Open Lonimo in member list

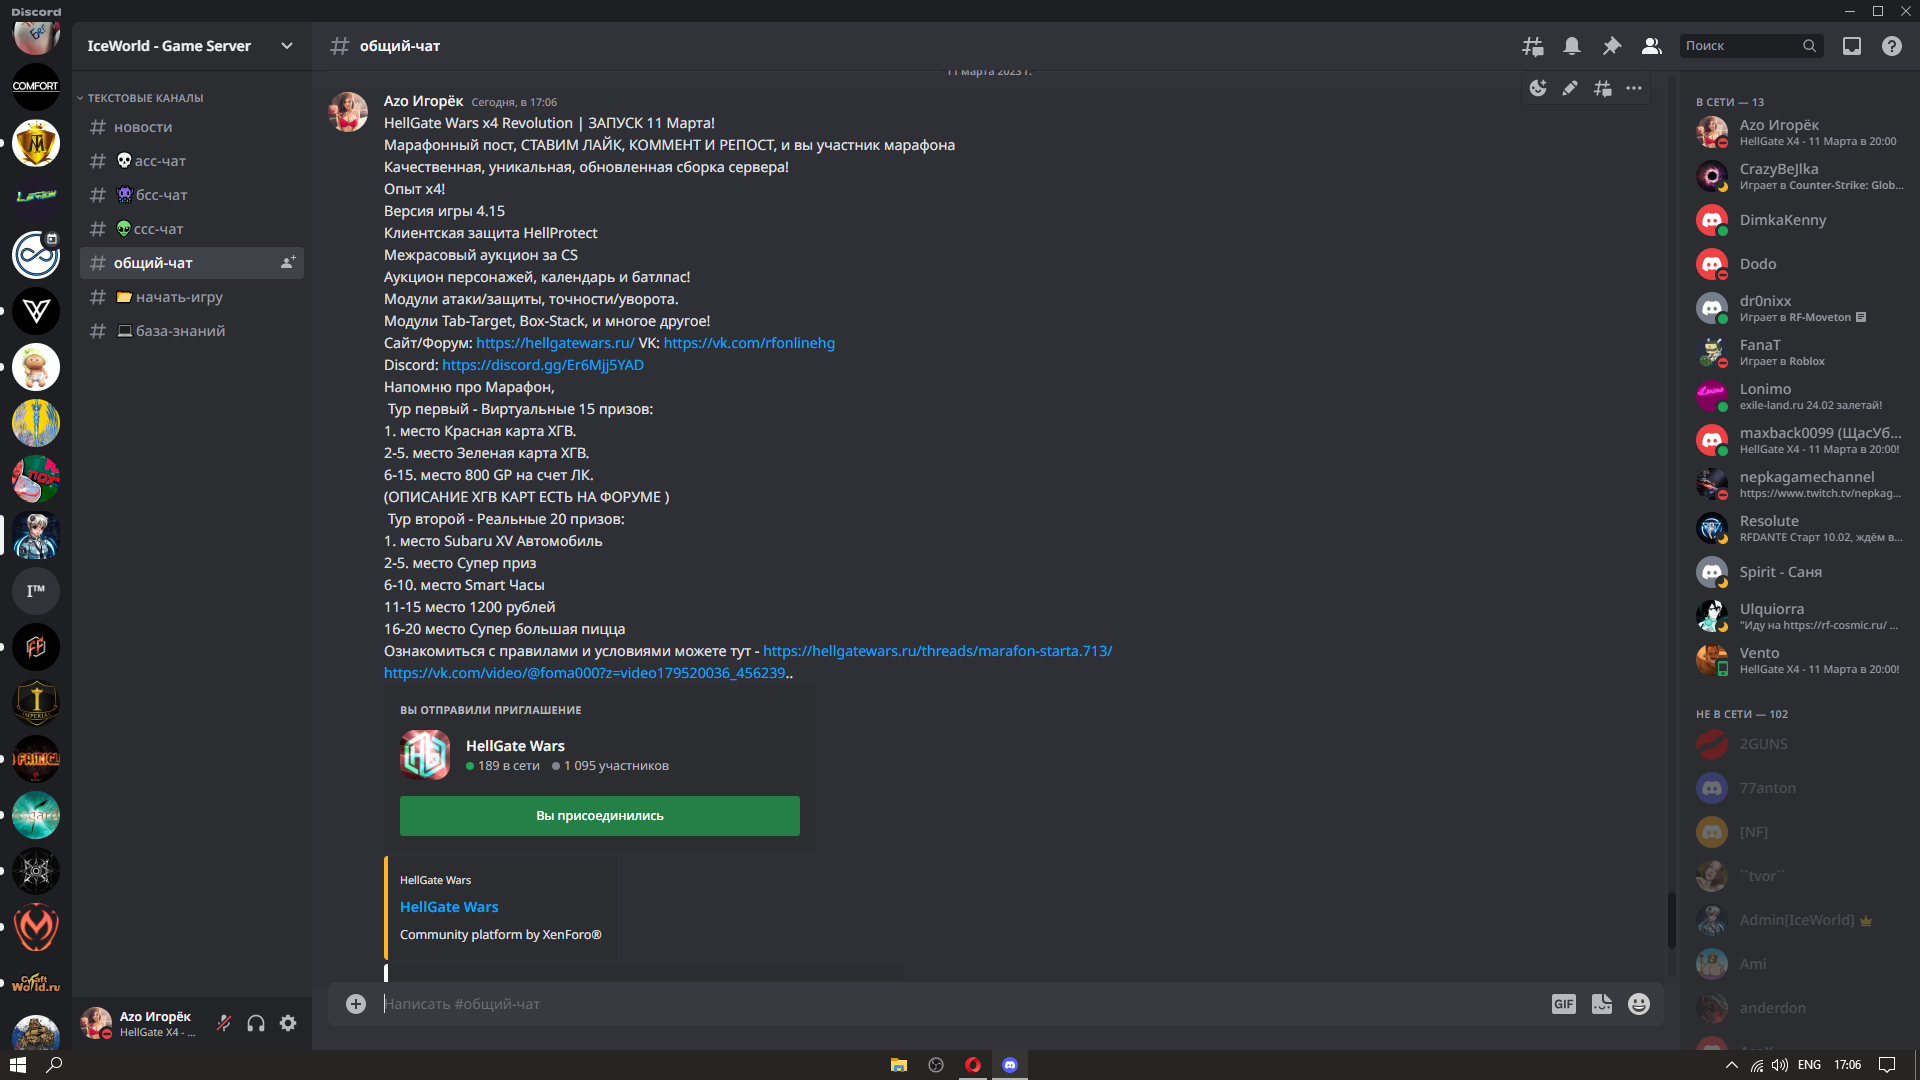[x=1800, y=396]
